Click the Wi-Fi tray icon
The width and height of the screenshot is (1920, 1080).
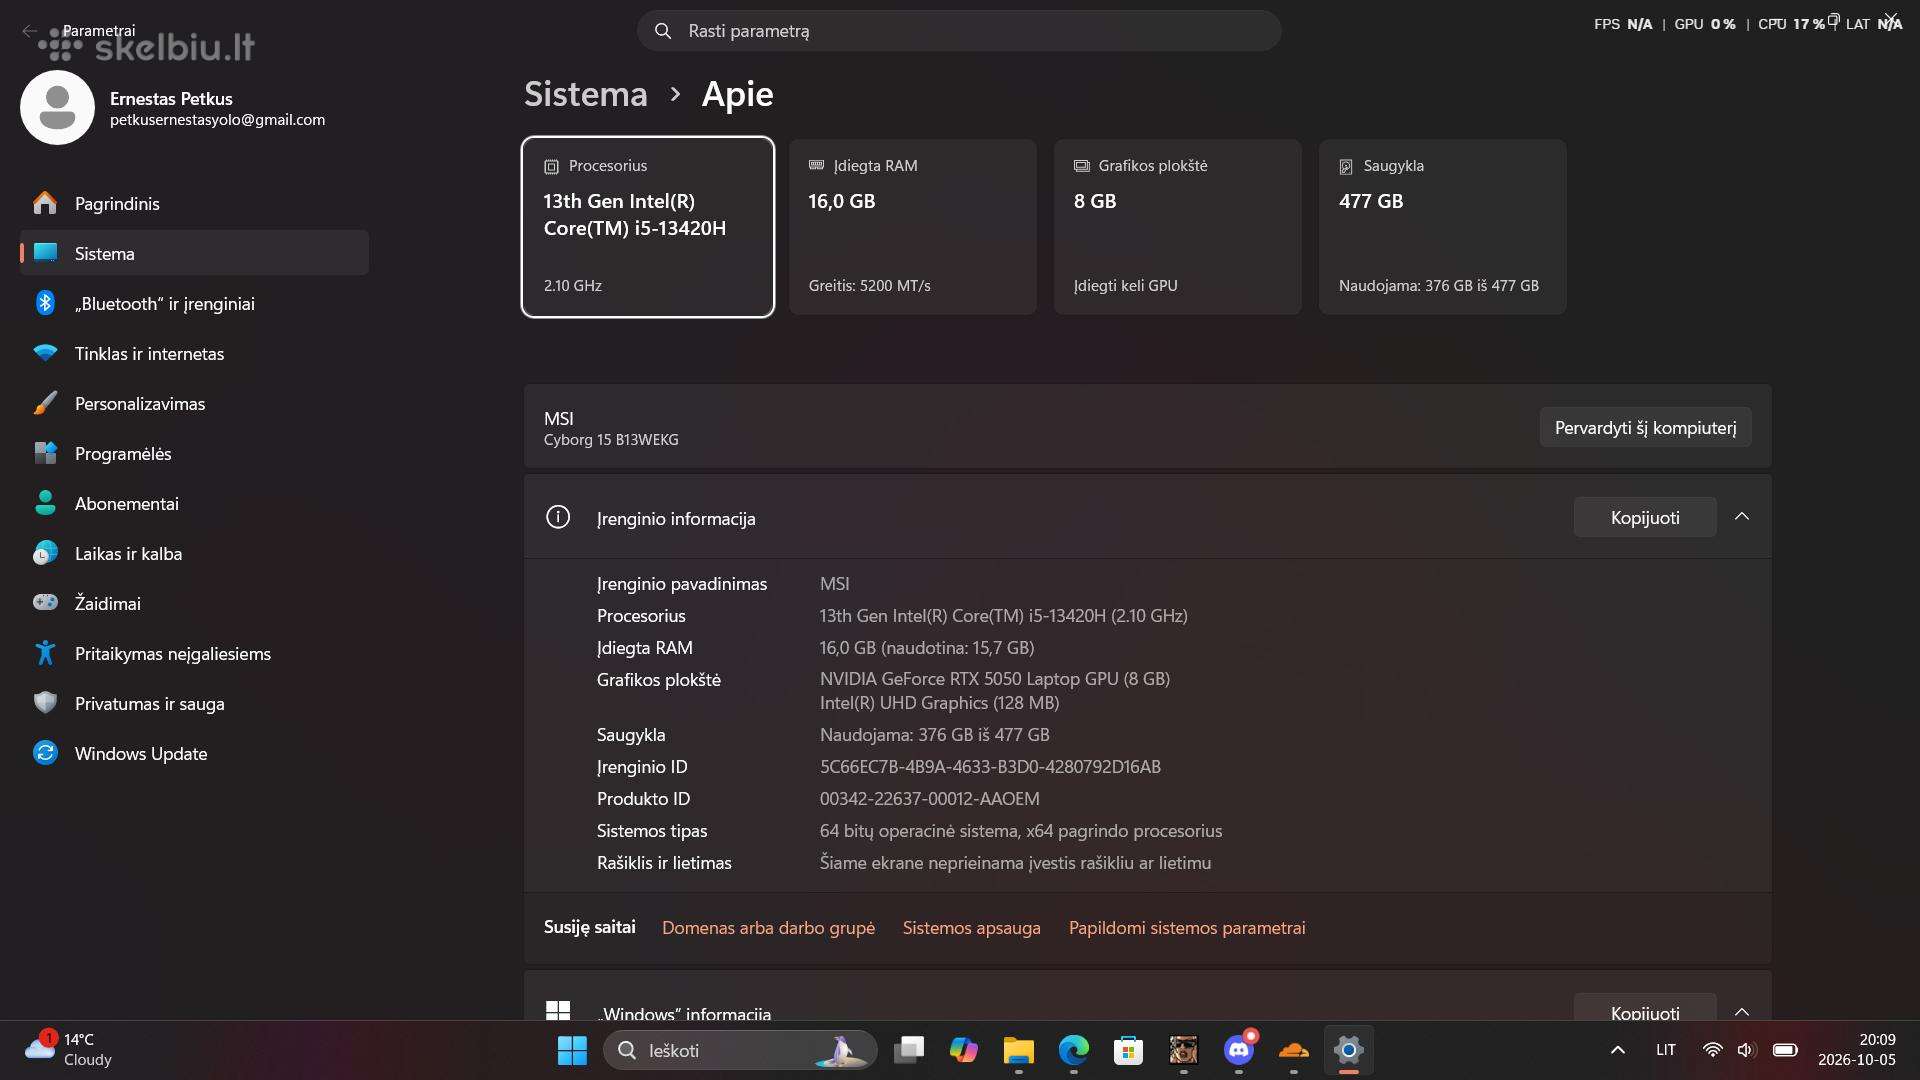[1712, 1050]
